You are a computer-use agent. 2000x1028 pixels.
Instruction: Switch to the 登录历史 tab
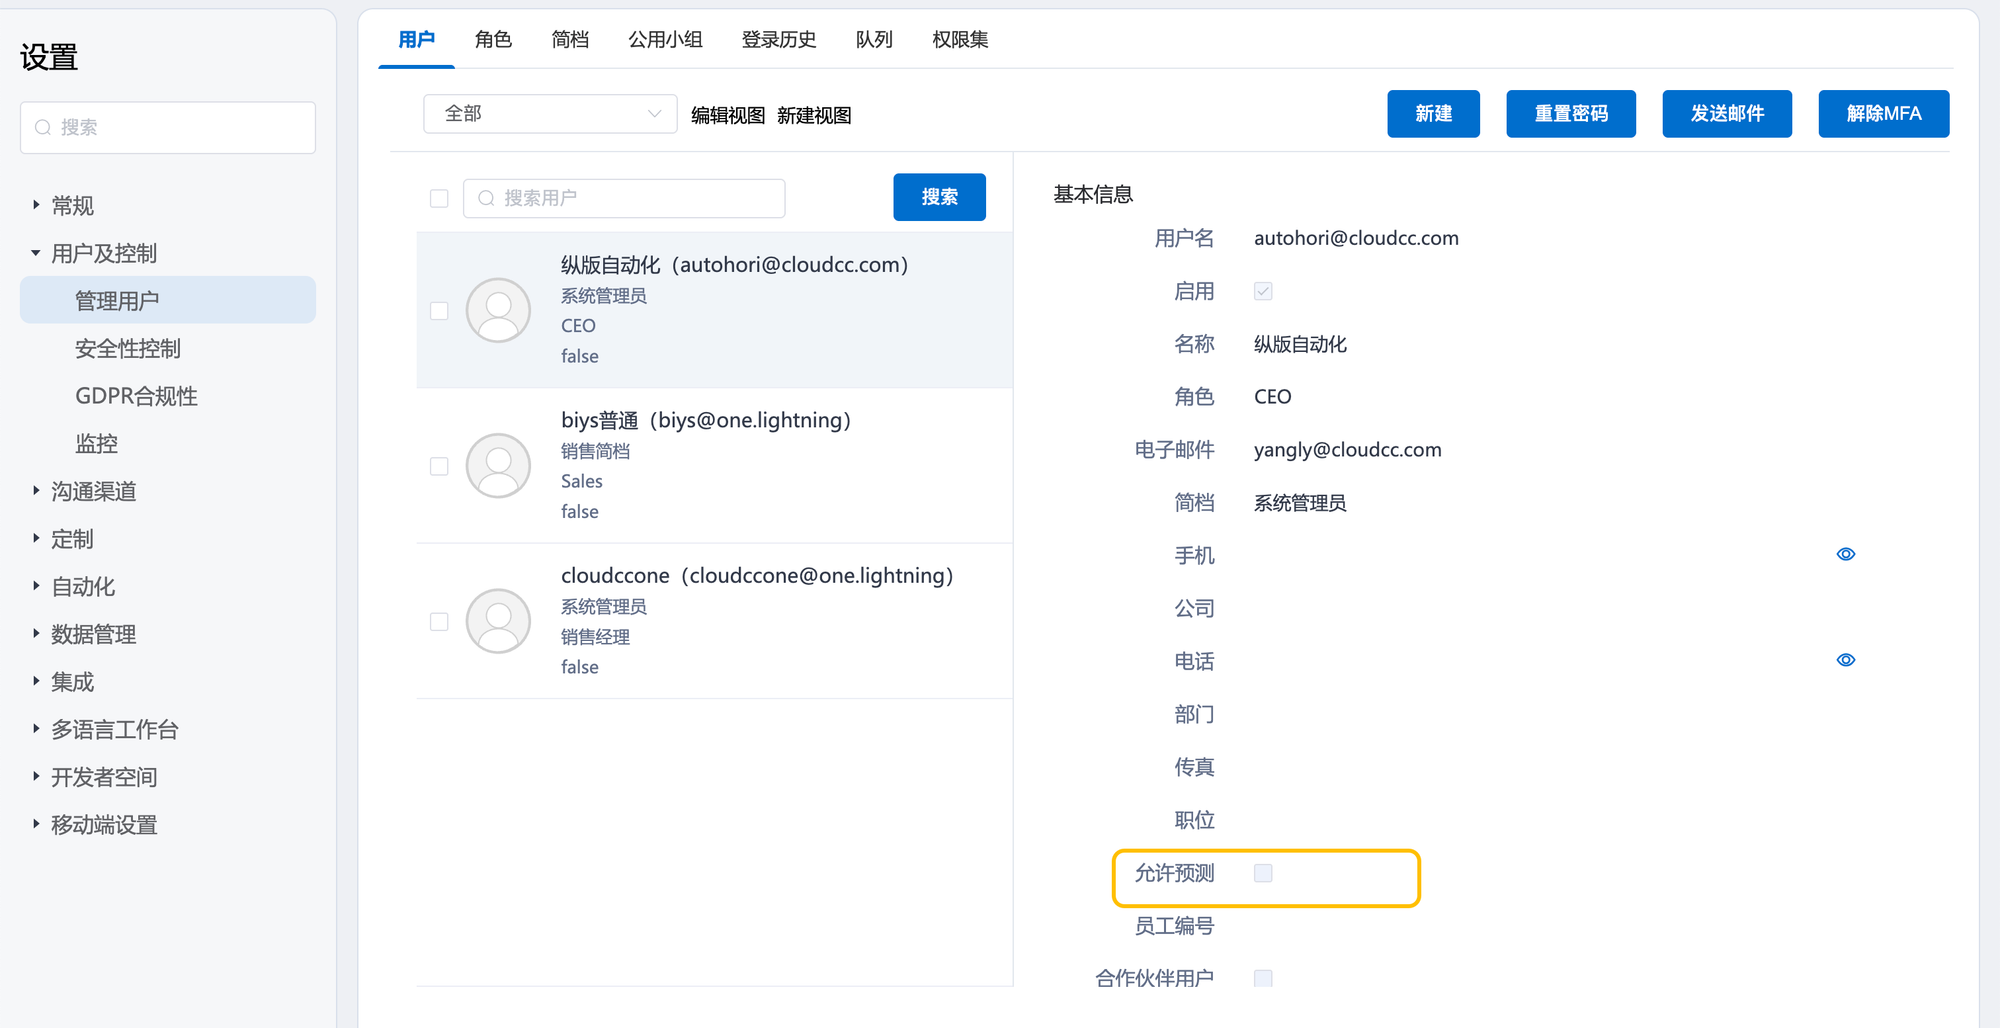coord(778,40)
